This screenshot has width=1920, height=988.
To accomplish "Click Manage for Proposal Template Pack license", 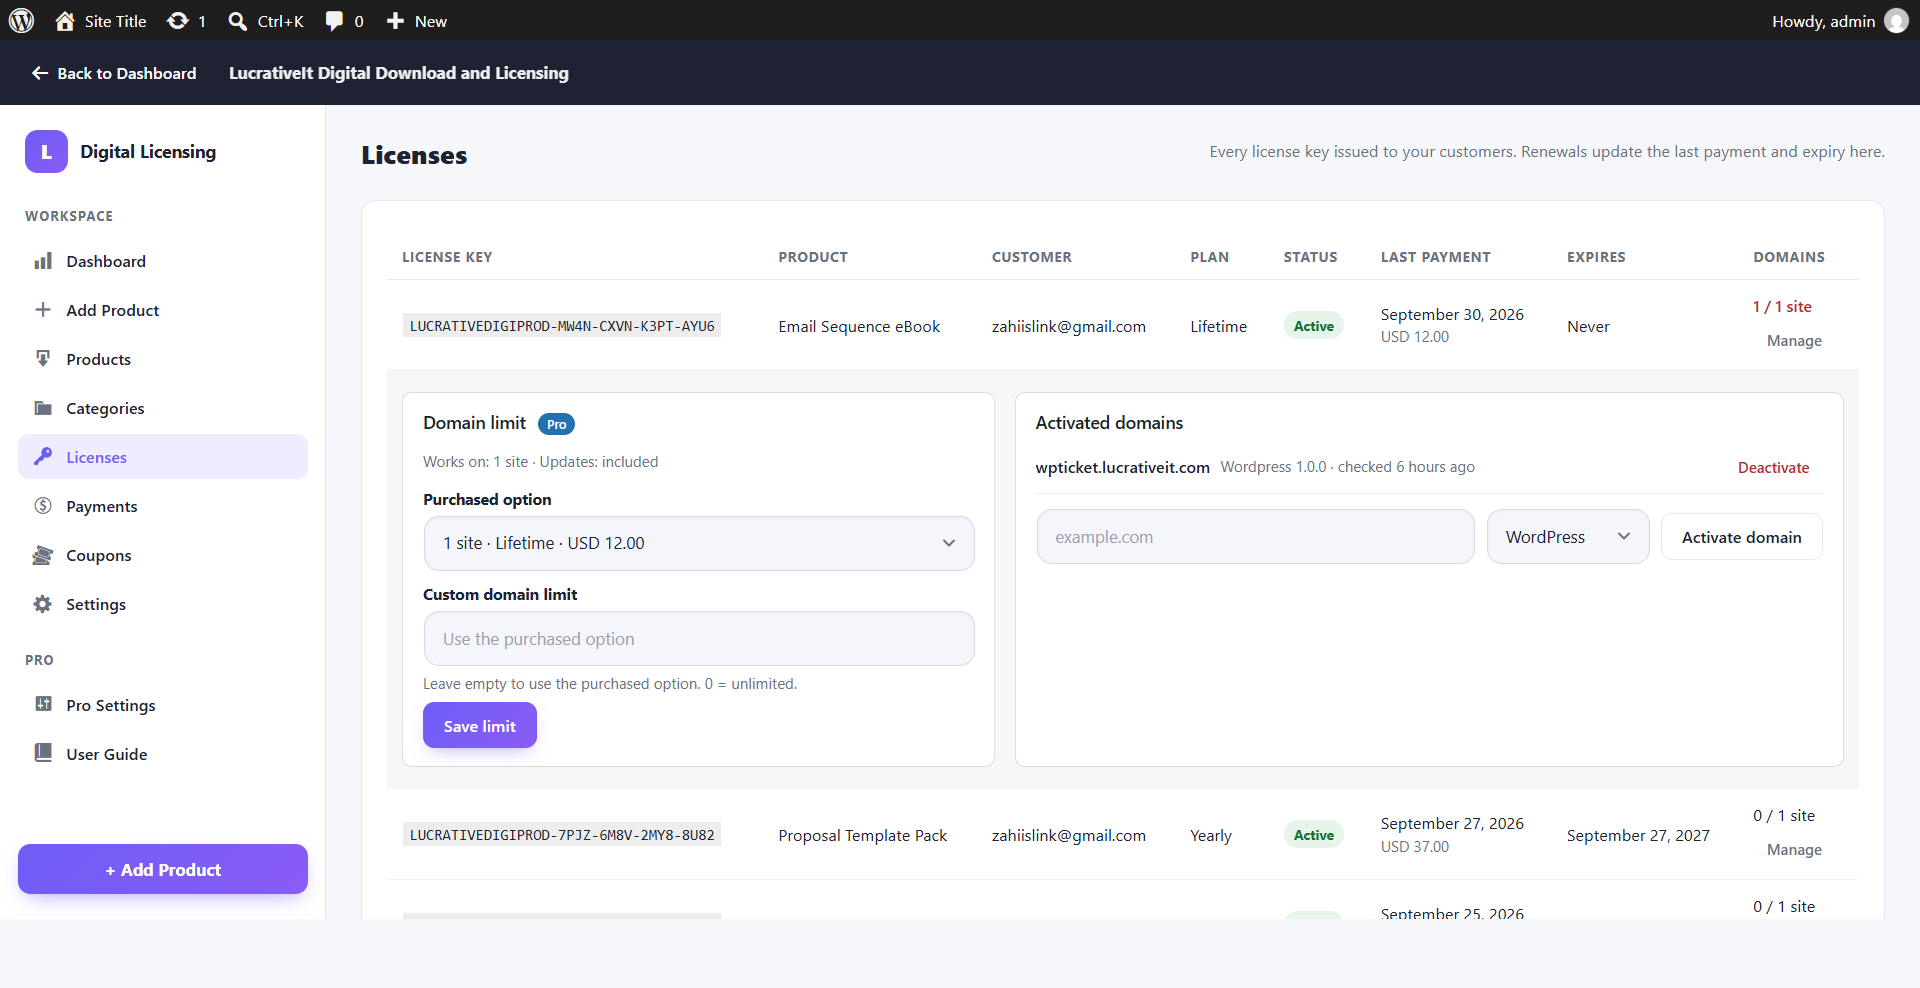I will [1794, 849].
